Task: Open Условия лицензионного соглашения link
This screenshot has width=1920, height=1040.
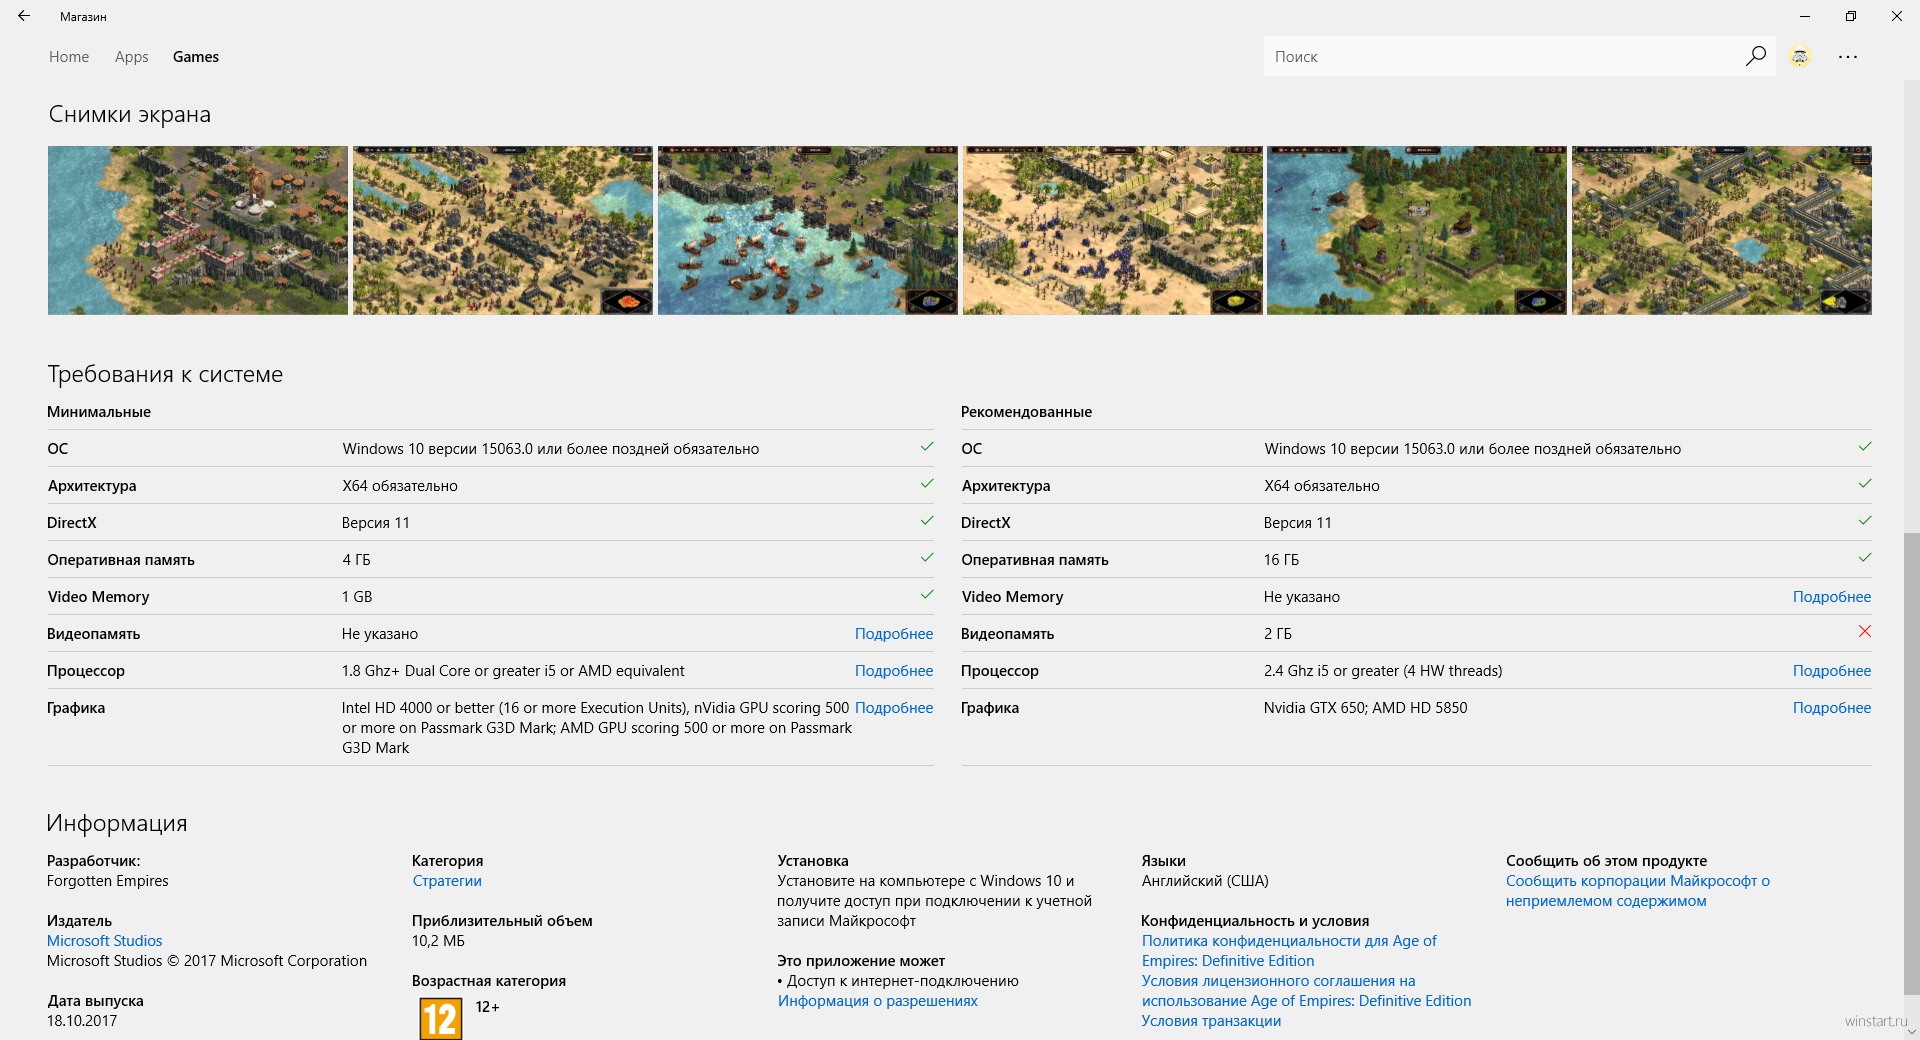Action: 1306,991
